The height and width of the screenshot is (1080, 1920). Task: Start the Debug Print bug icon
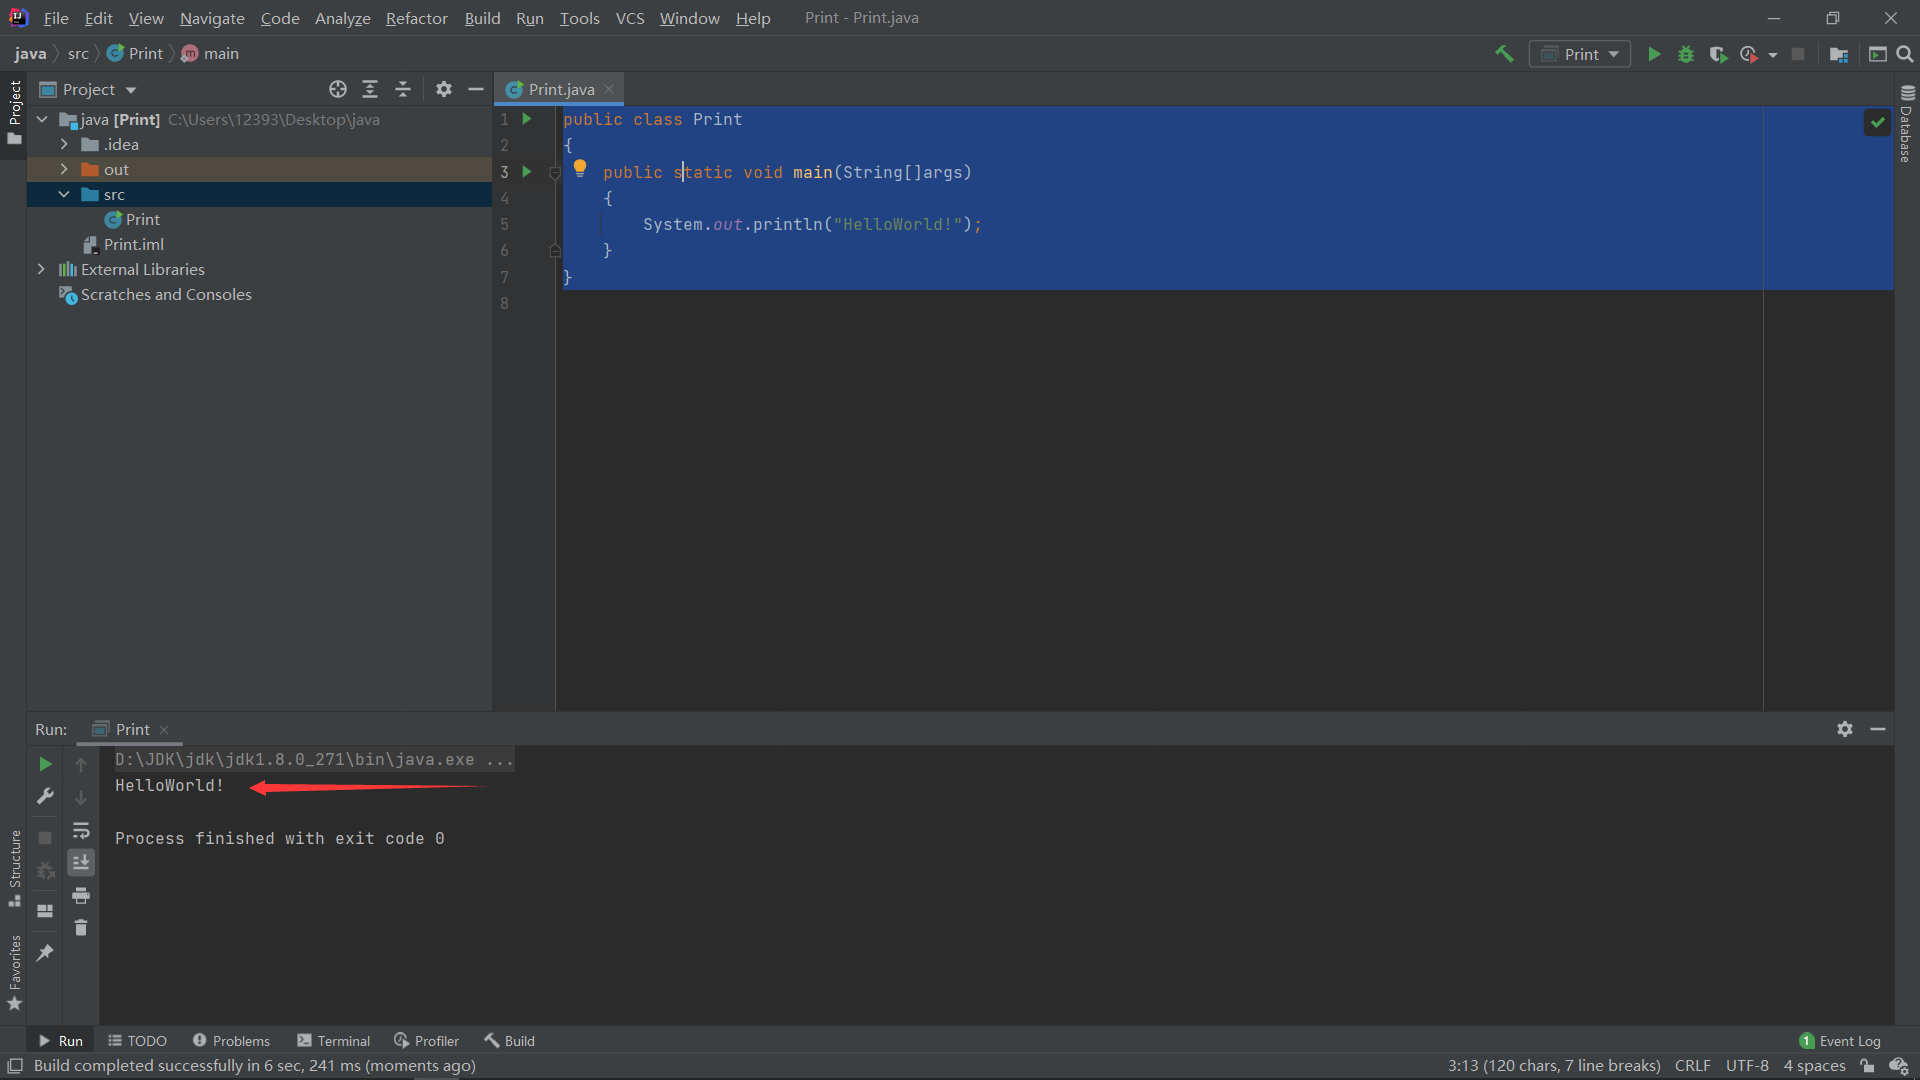[x=1686, y=54]
